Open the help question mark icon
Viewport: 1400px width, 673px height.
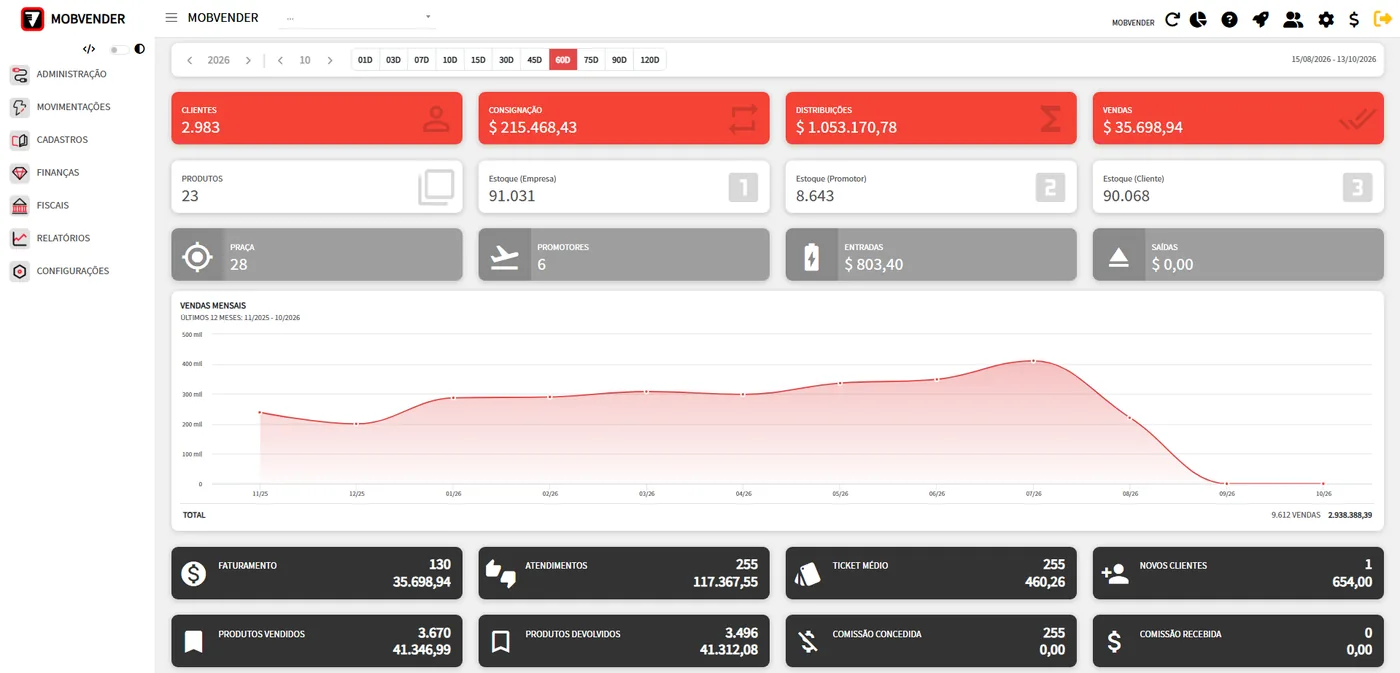pos(1229,19)
